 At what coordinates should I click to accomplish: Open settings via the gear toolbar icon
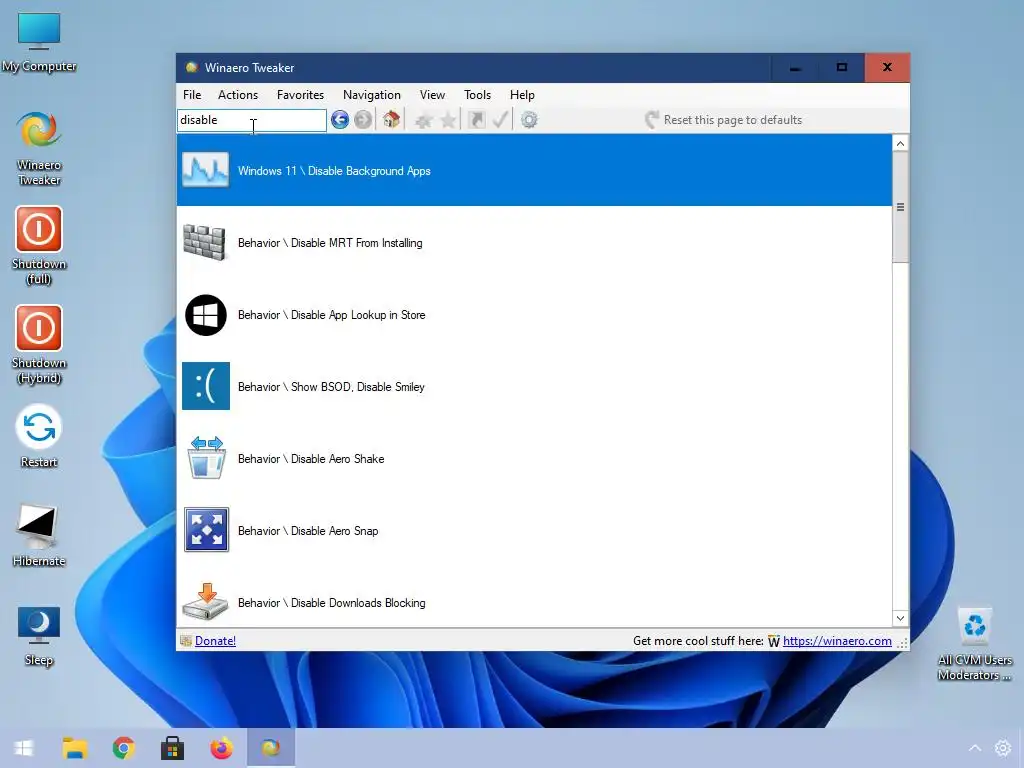[x=529, y=120]
